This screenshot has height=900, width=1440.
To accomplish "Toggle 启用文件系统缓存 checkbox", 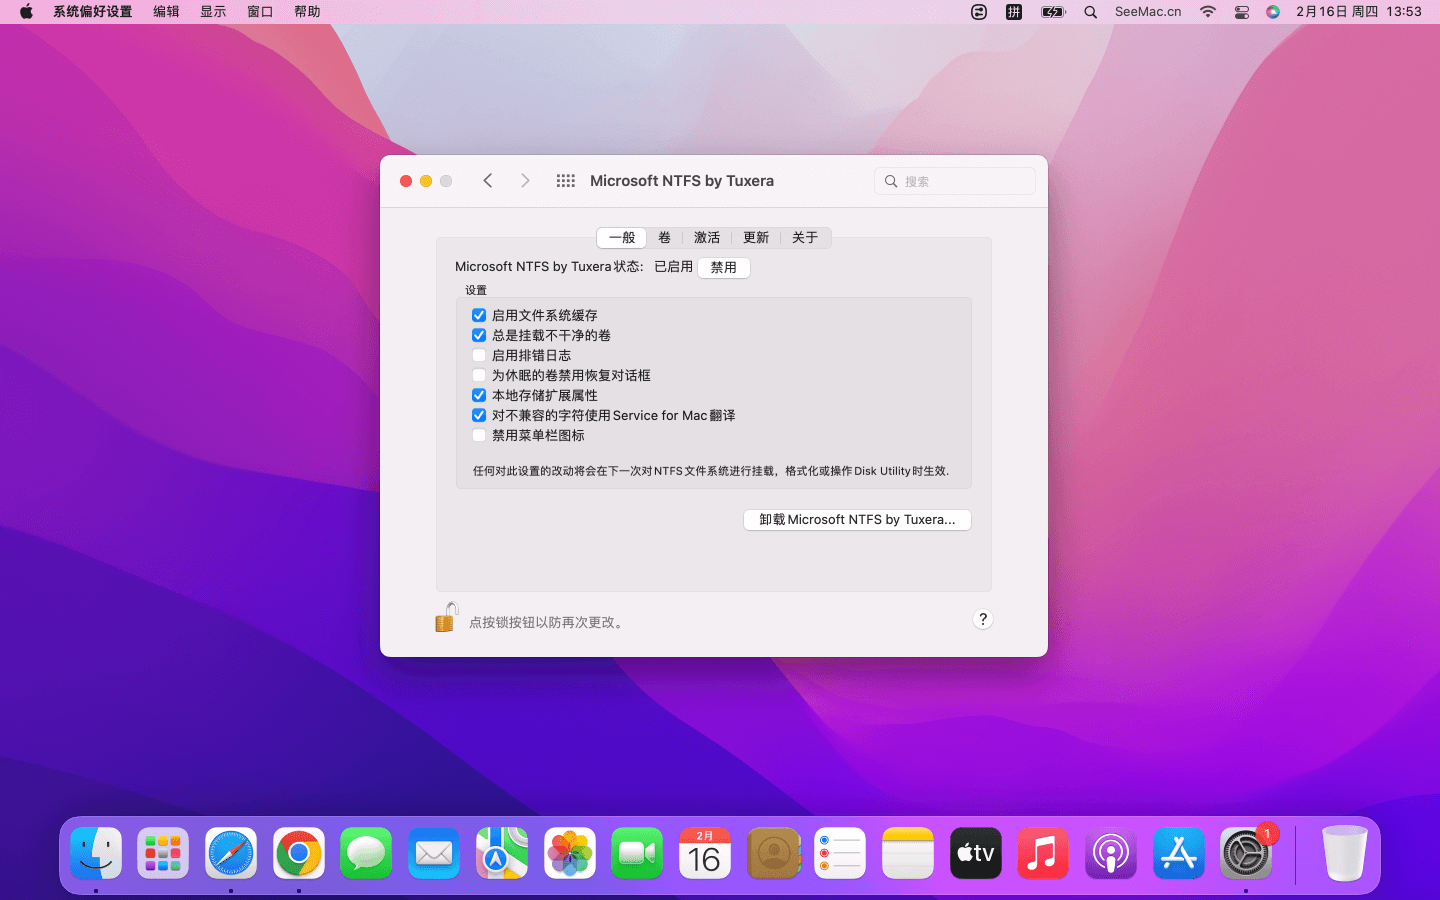I will click(x=479, y=315).
